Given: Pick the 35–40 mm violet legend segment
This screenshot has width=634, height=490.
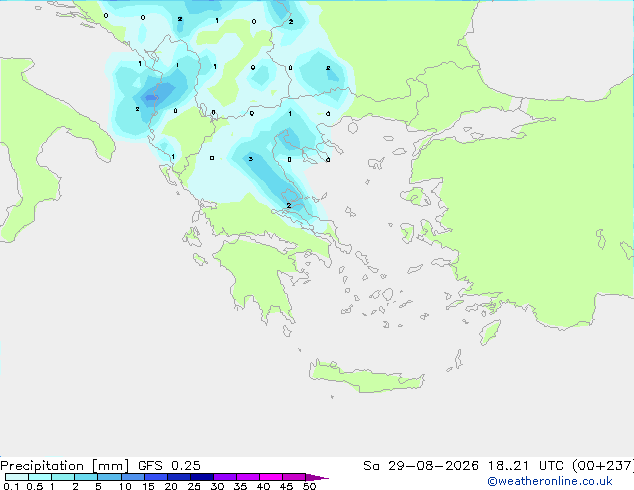Looking at the screenshot, I should 248,477.
